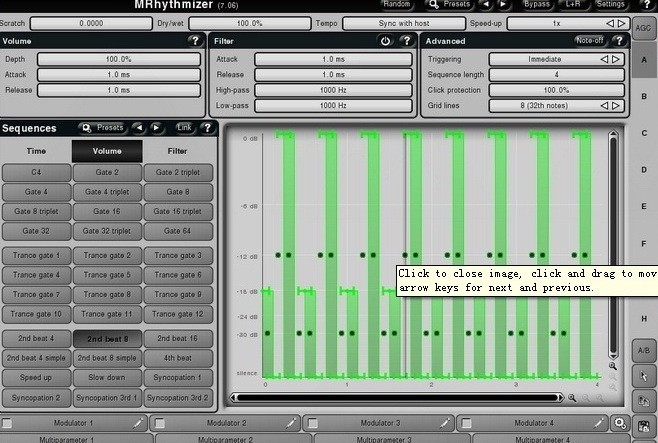Enable the Modulator 3 checkbox

(x=313, y=423)
